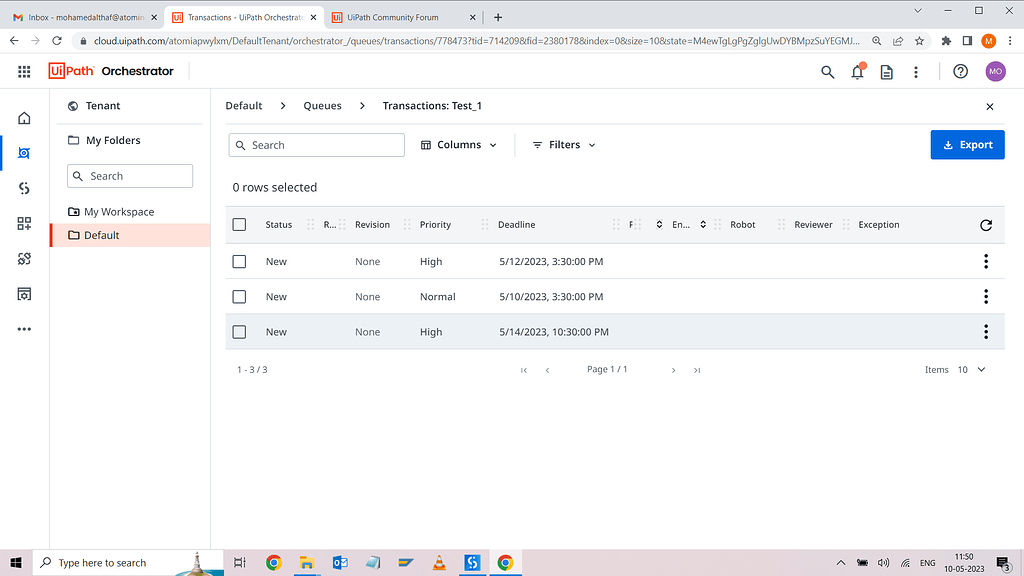Change items per page using the 10 dropdown
This screenshot has height=576, width=1024.
tap(969, 369)
